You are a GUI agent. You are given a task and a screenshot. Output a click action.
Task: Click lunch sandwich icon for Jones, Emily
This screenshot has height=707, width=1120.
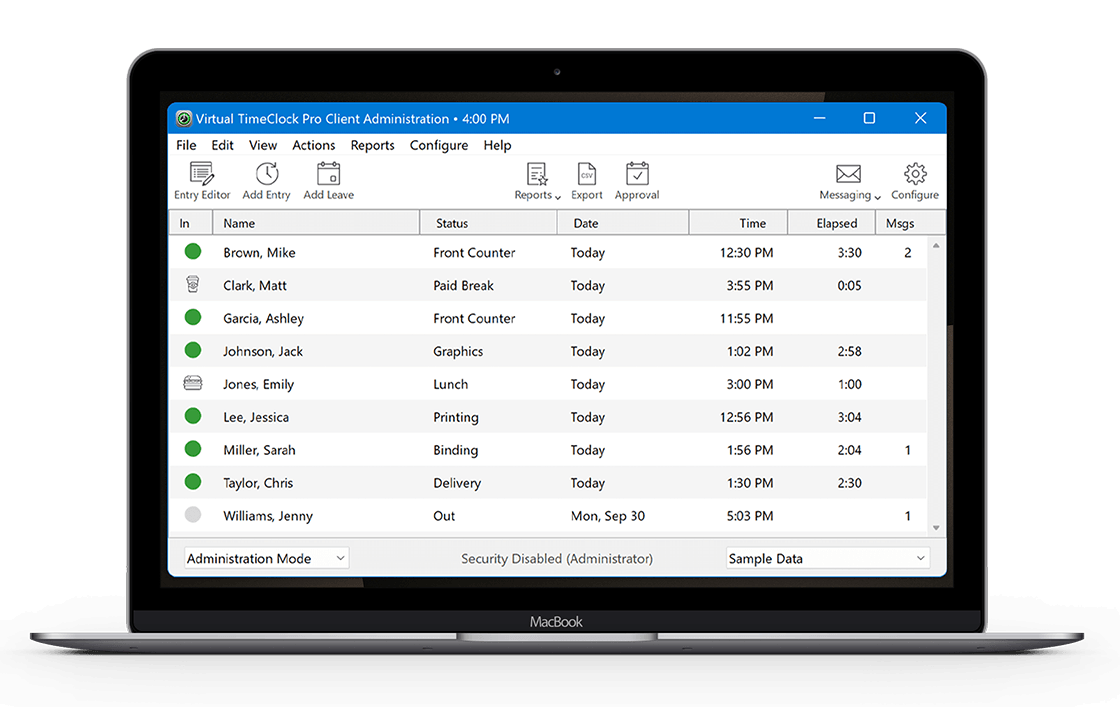[x=193, y=383]
